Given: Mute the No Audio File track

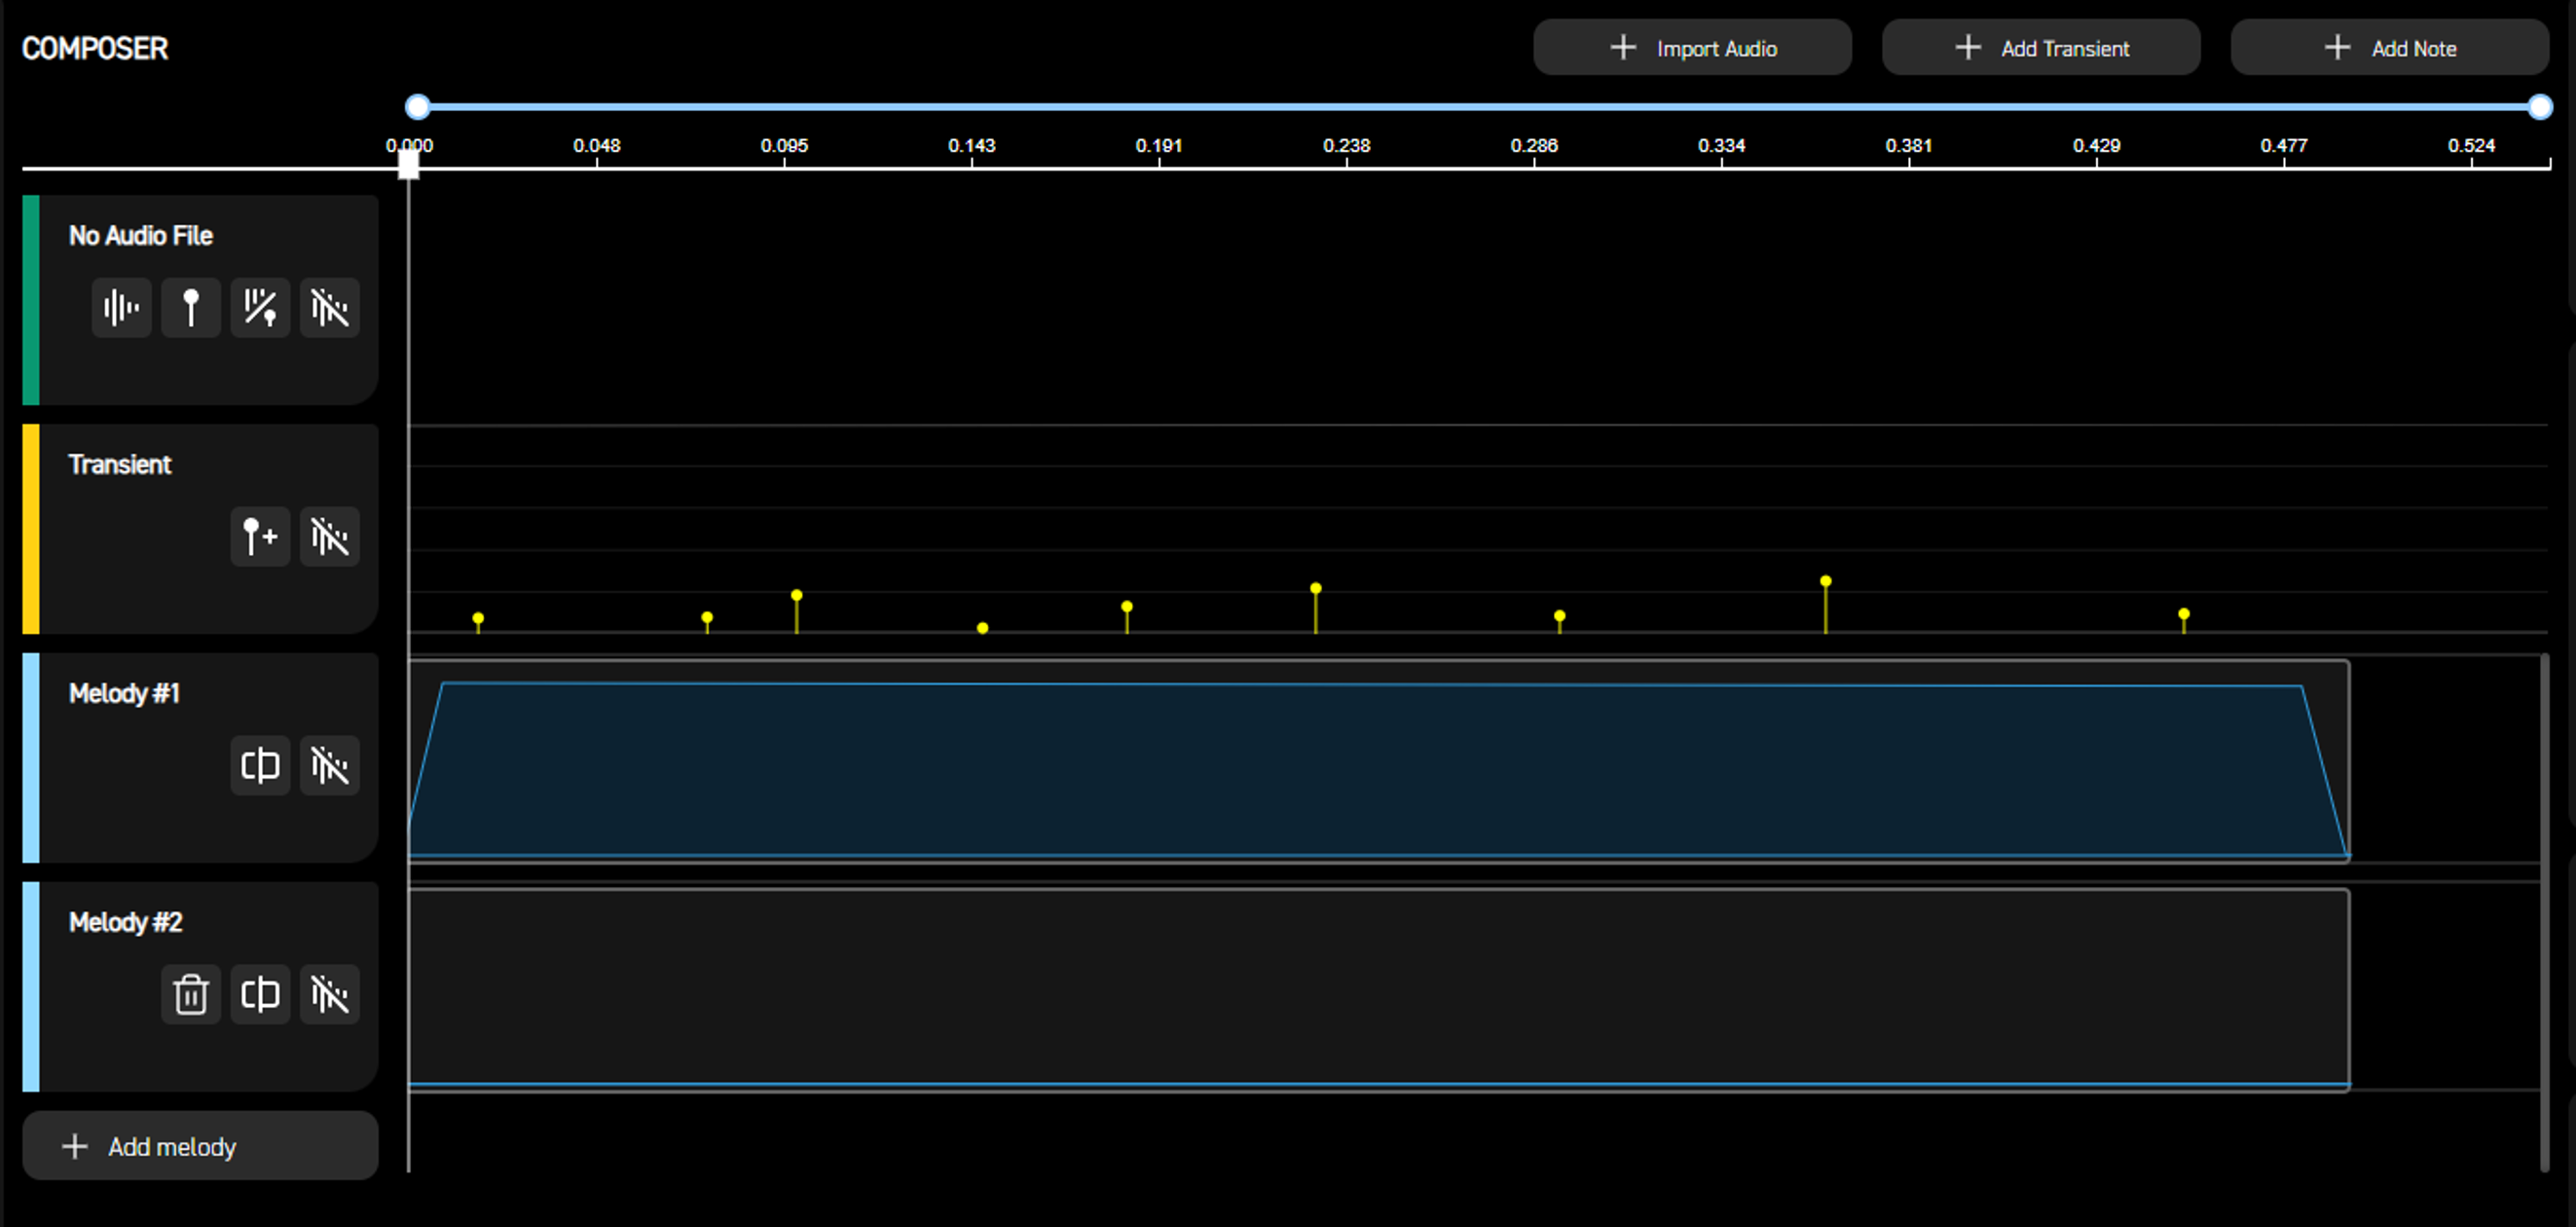Looking at the screenshot, I should [329, 308].
